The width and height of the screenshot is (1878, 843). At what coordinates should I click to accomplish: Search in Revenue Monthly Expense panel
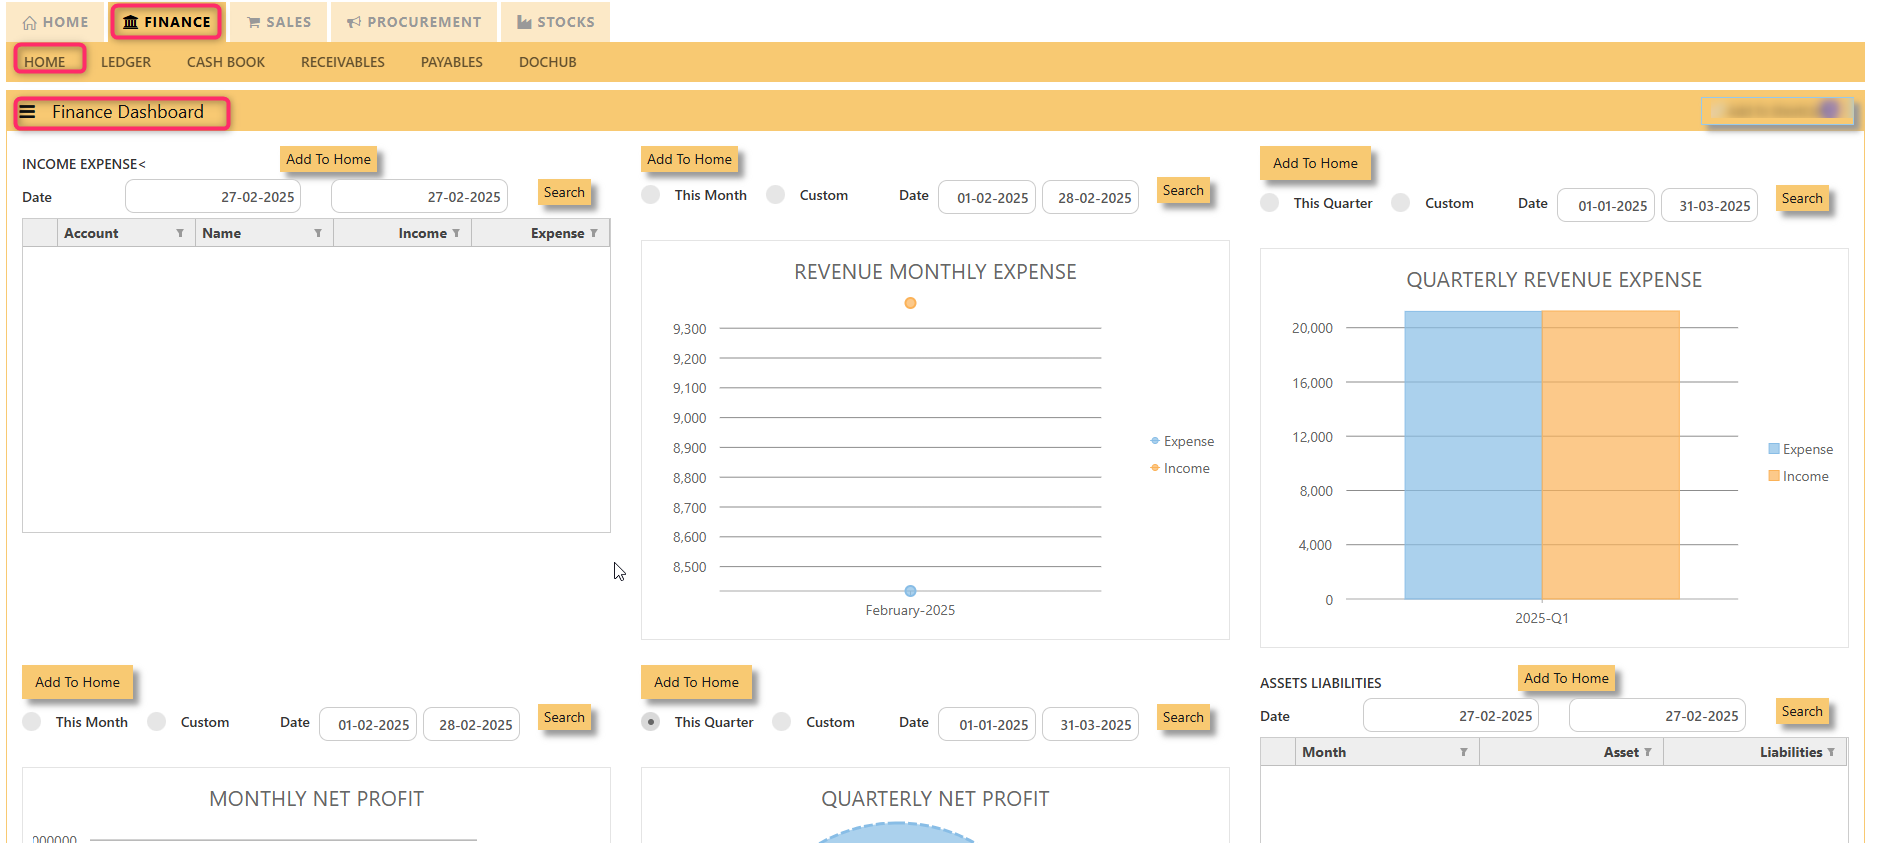1183,190
